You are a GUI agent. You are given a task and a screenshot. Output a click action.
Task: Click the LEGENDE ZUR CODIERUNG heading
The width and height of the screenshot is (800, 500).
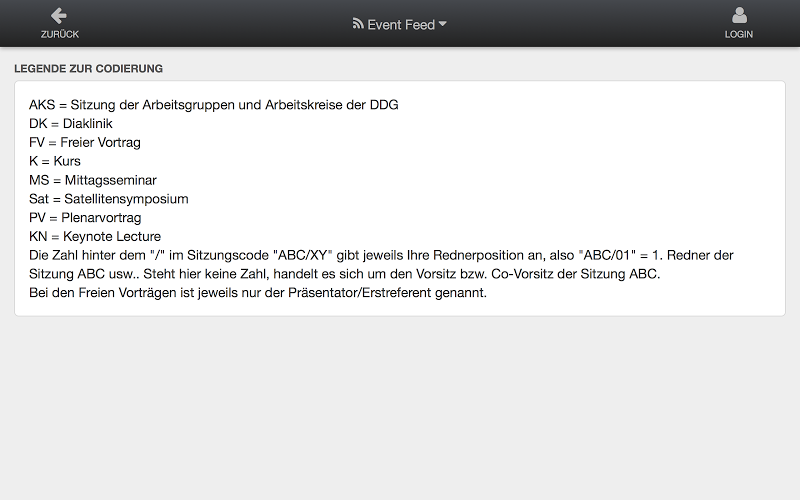[89, 69]
